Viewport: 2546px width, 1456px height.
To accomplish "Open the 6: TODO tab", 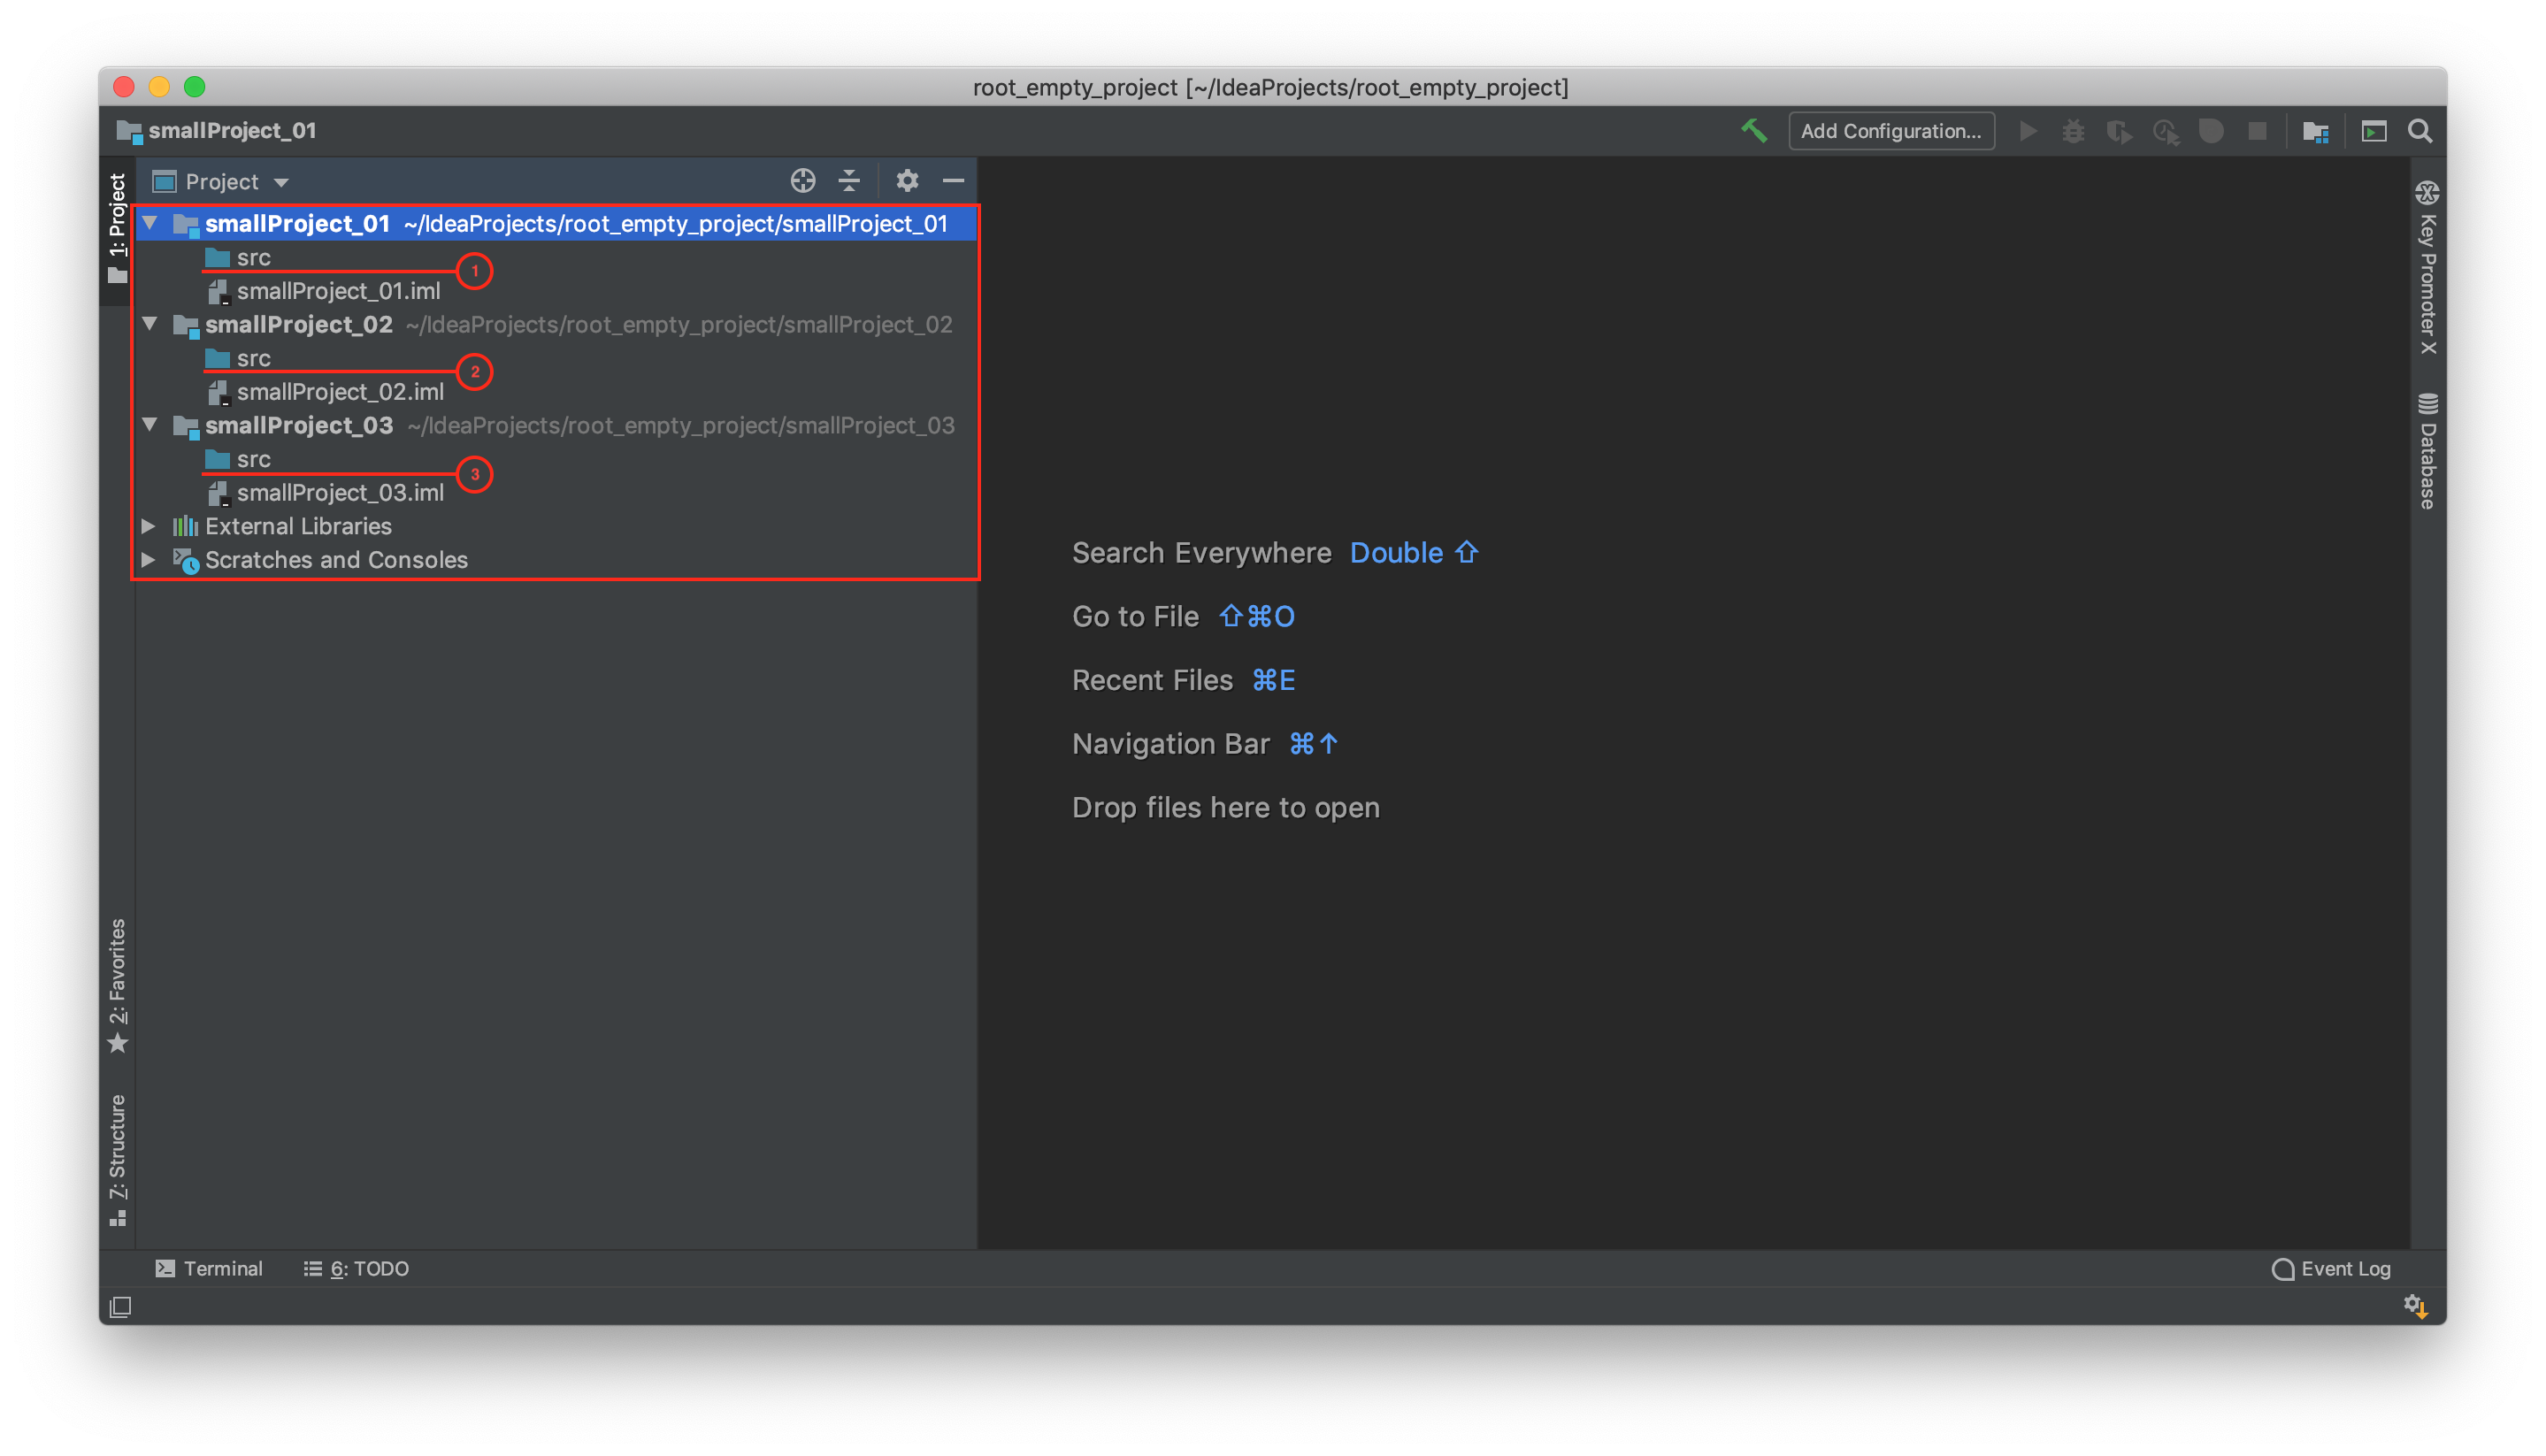I will tap(357, 1268).
